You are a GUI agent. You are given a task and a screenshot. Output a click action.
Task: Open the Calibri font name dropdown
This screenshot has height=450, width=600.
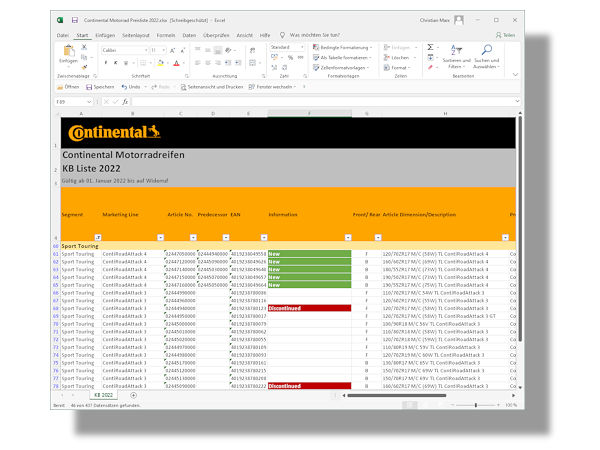pyautogui.click(x=146, y=50)
